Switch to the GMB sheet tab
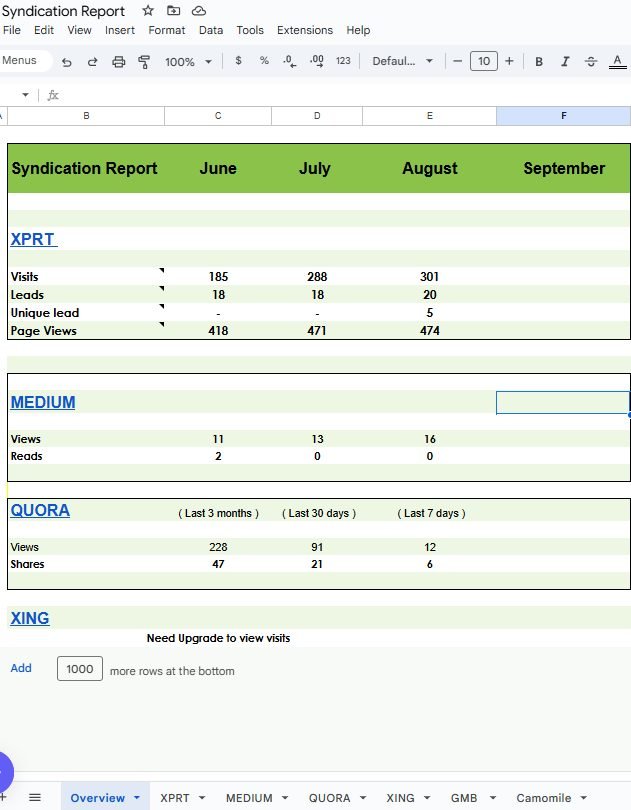The image size is (631, 810). point(464,798)
